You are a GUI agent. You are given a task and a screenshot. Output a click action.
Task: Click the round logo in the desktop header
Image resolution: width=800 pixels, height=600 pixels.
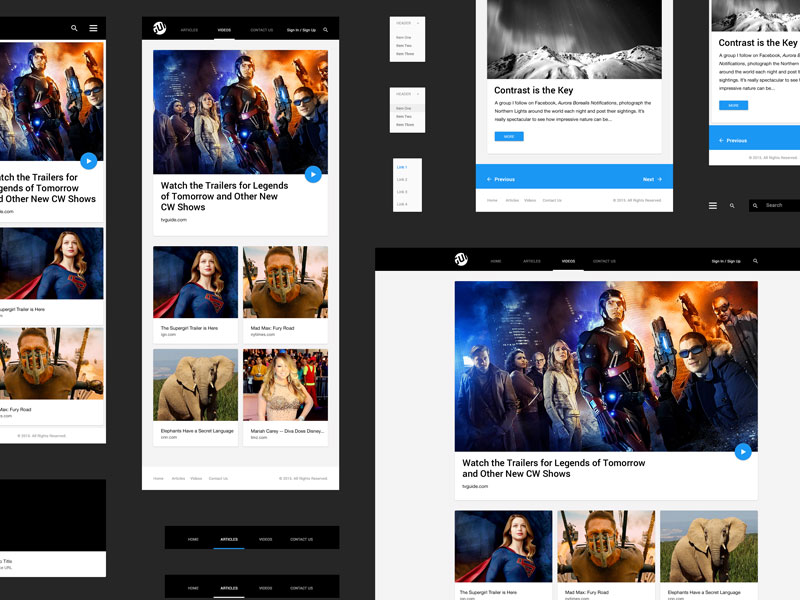point(461,260)
